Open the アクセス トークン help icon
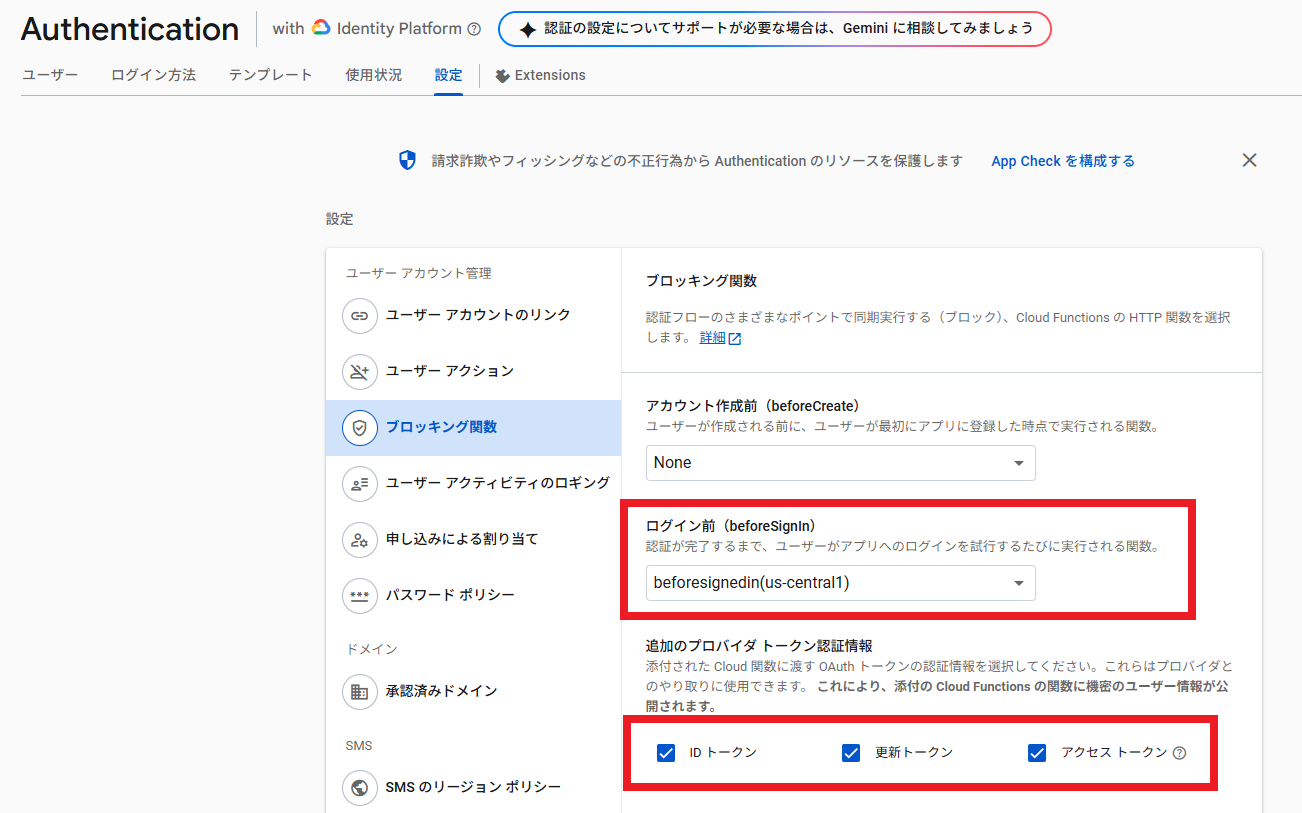The height and width of the screenshot is (813, 1302). [1179, 753]
